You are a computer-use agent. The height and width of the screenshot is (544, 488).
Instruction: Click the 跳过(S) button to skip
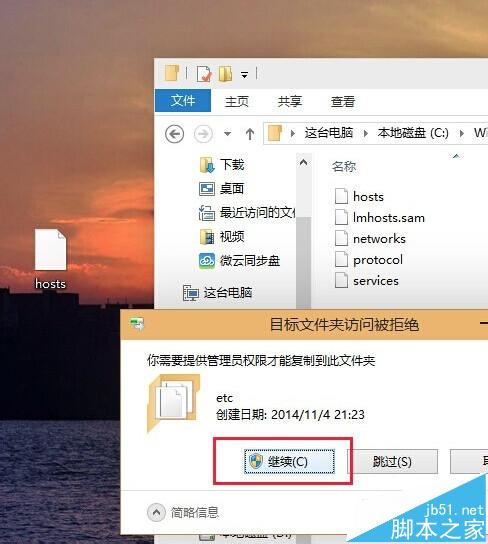[392, 461]
